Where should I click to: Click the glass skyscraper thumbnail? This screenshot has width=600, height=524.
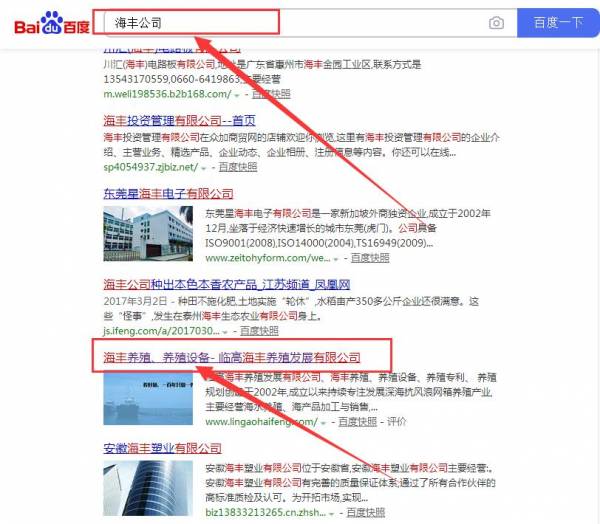coord(148,488)
